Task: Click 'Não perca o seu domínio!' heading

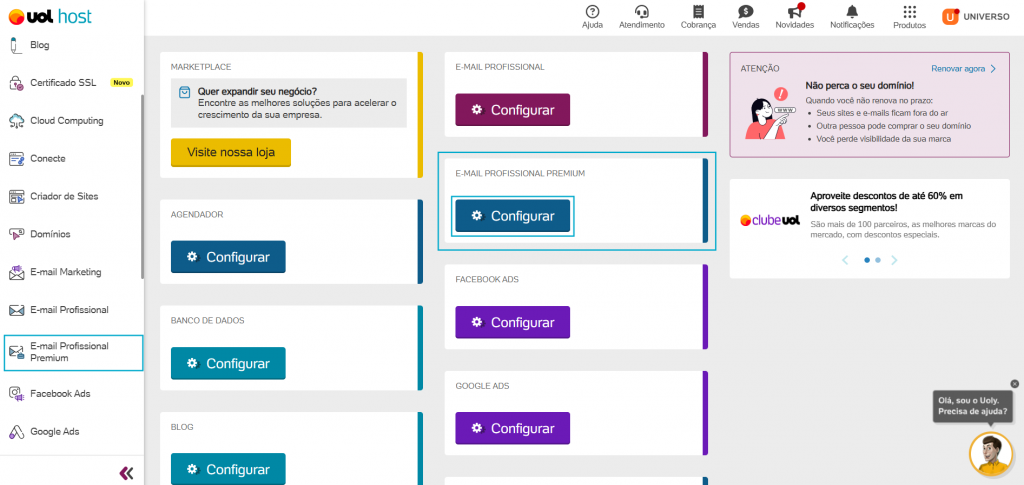Action: (x=860, y=86)
